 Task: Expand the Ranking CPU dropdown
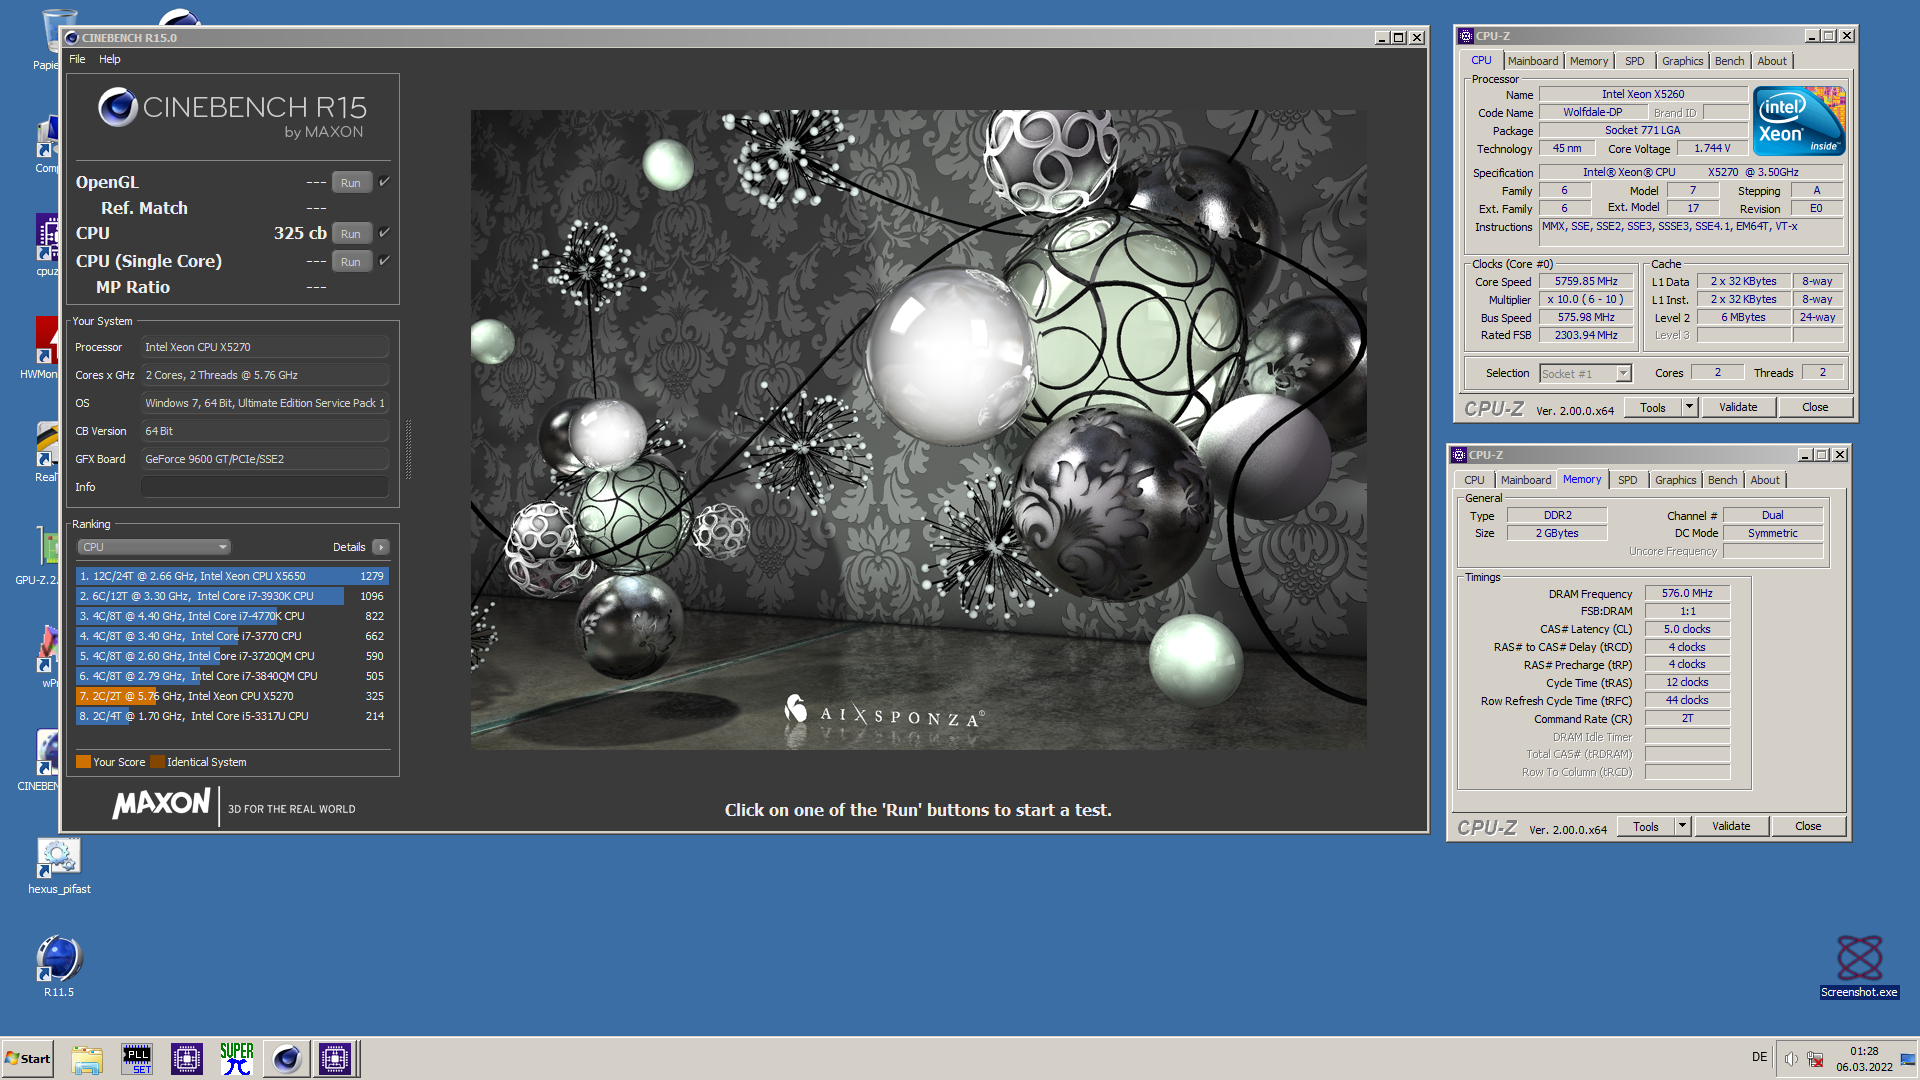click(x=154, y=547)
